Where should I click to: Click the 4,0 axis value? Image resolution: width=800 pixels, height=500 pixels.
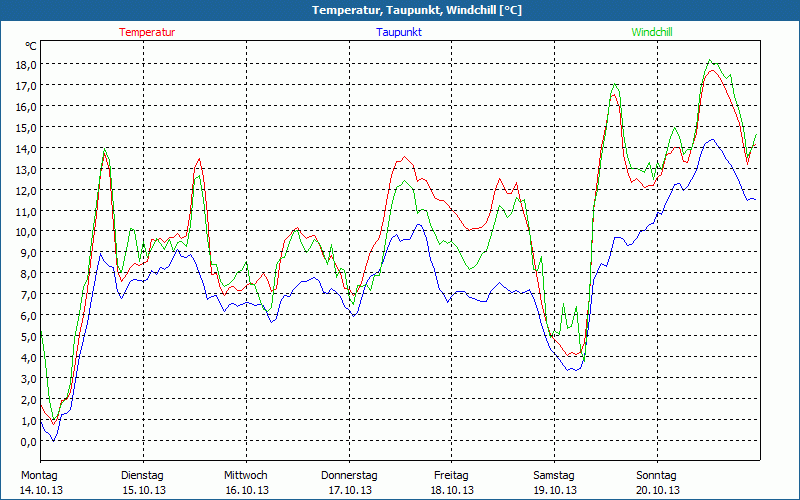click(x=30, y=358)
